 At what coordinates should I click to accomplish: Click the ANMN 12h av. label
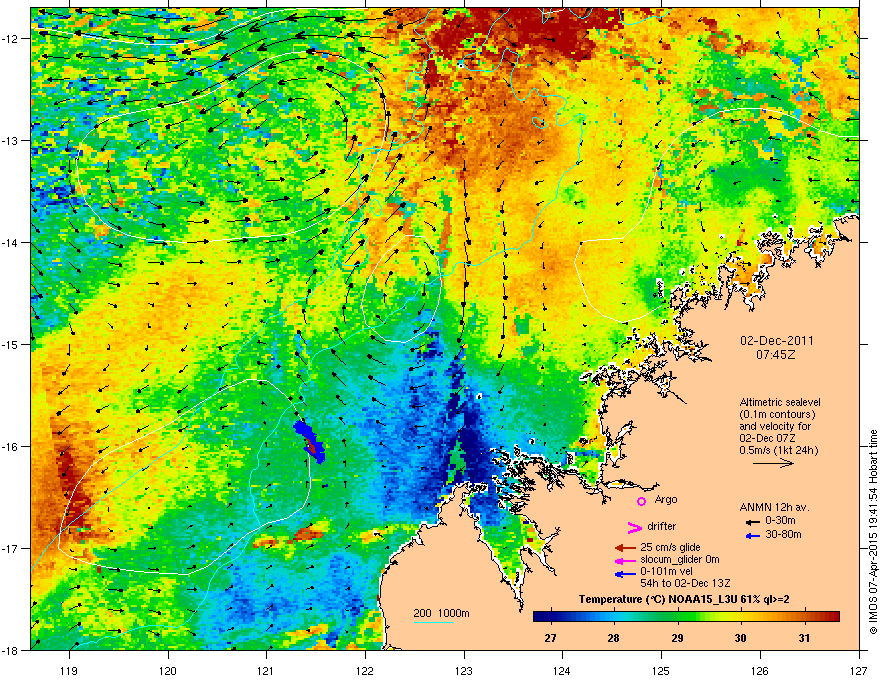774,508
